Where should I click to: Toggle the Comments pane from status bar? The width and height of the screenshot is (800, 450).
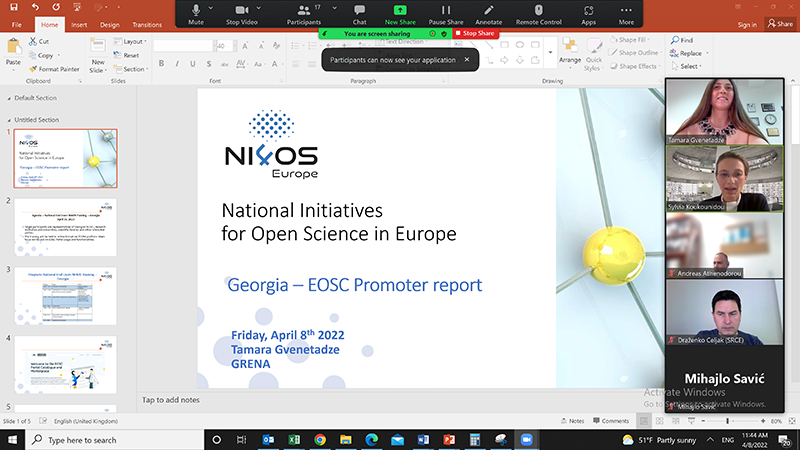[x=611, y=421]
